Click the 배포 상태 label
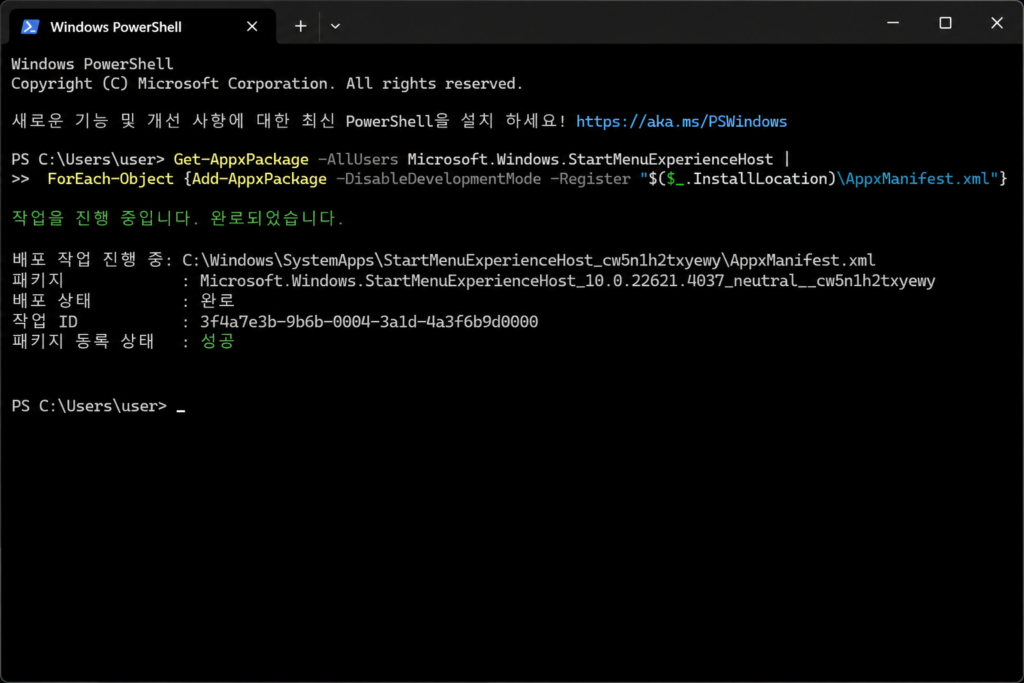Viewport: 1024px width, 683px height. [x=52, y=300]
